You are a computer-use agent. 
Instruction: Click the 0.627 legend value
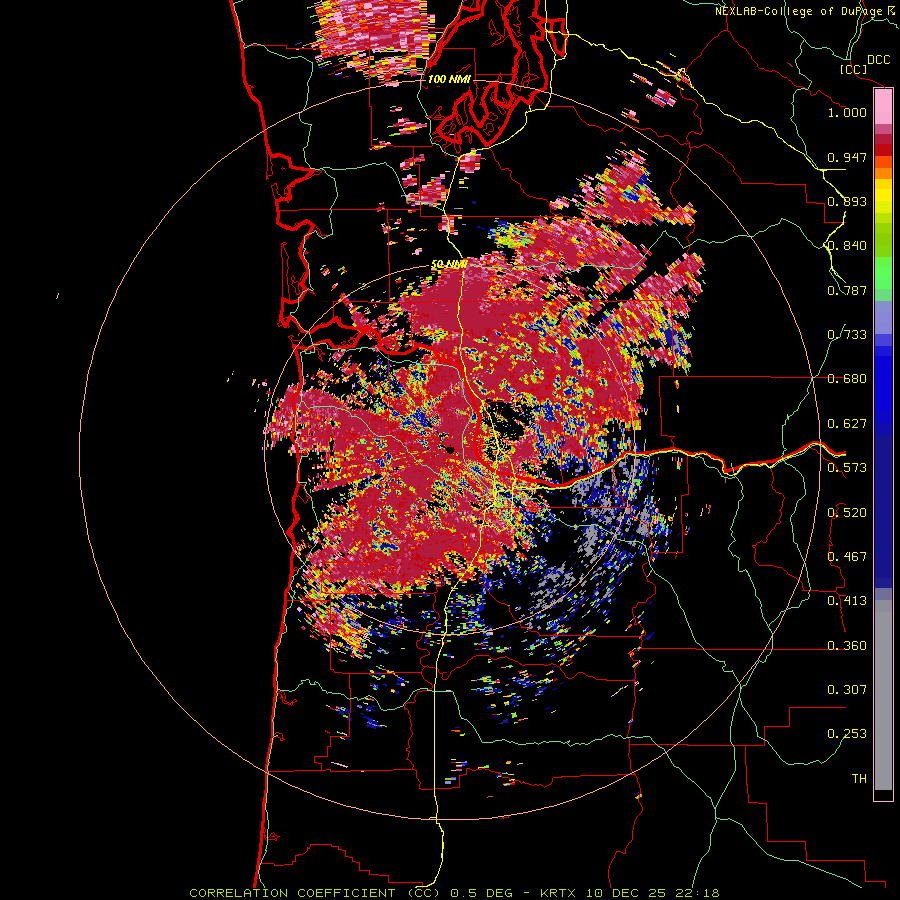[847, 424]
